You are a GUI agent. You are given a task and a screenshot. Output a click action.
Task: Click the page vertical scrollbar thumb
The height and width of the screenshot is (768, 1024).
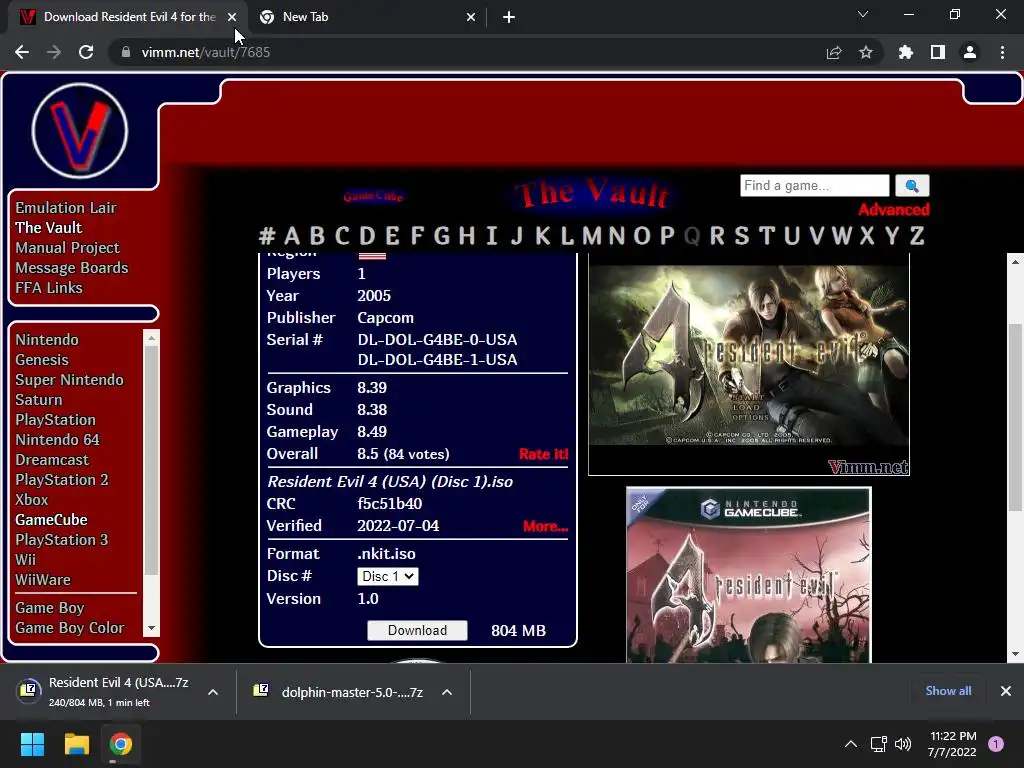1015,418
